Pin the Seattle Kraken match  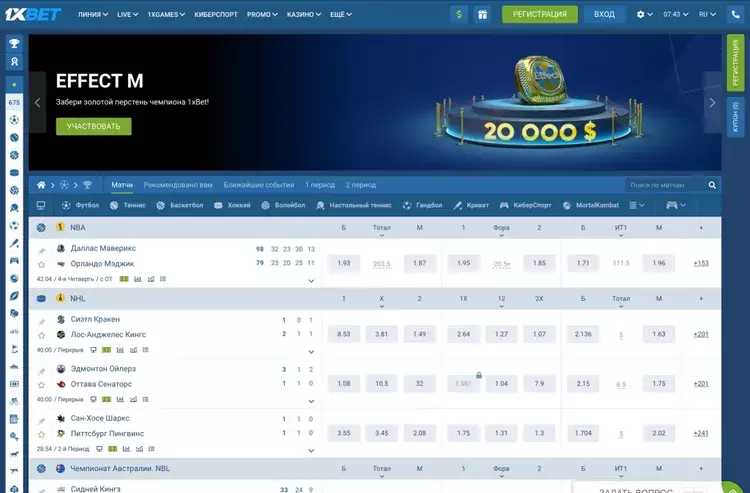pos(42,322)
